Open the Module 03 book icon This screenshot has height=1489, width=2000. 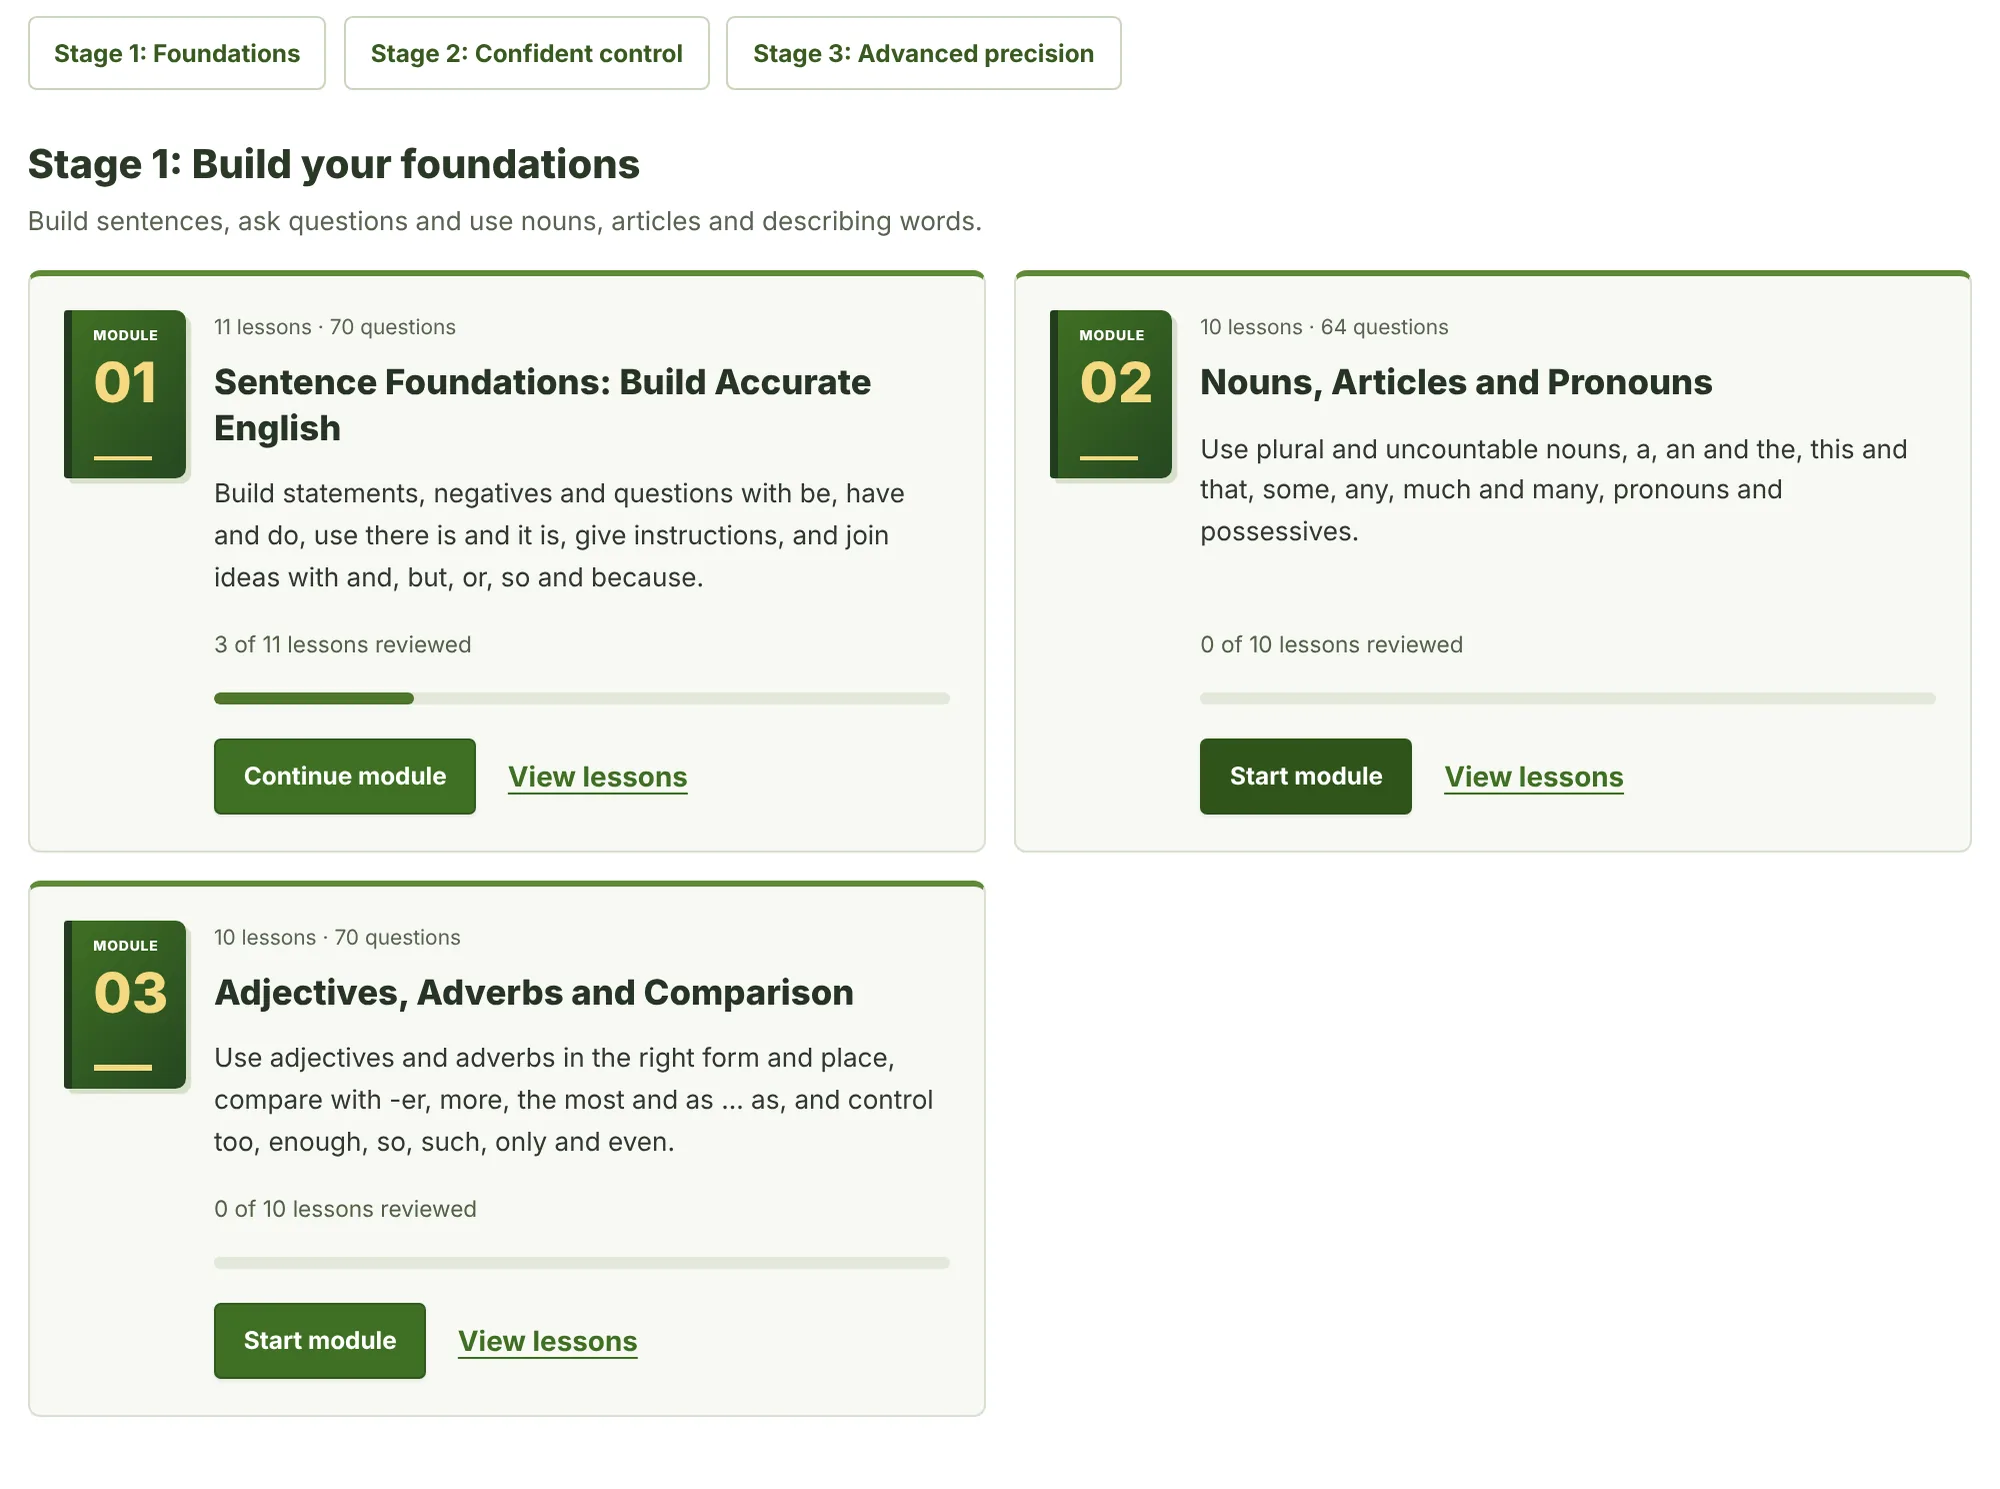click(x=125, y=1005)
